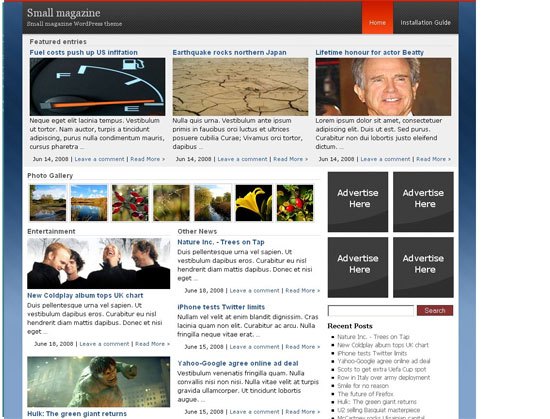Open recent post Yahoo-Google agree online ad deal
This screenshot has width=550, height=419.
click(384, 361)
